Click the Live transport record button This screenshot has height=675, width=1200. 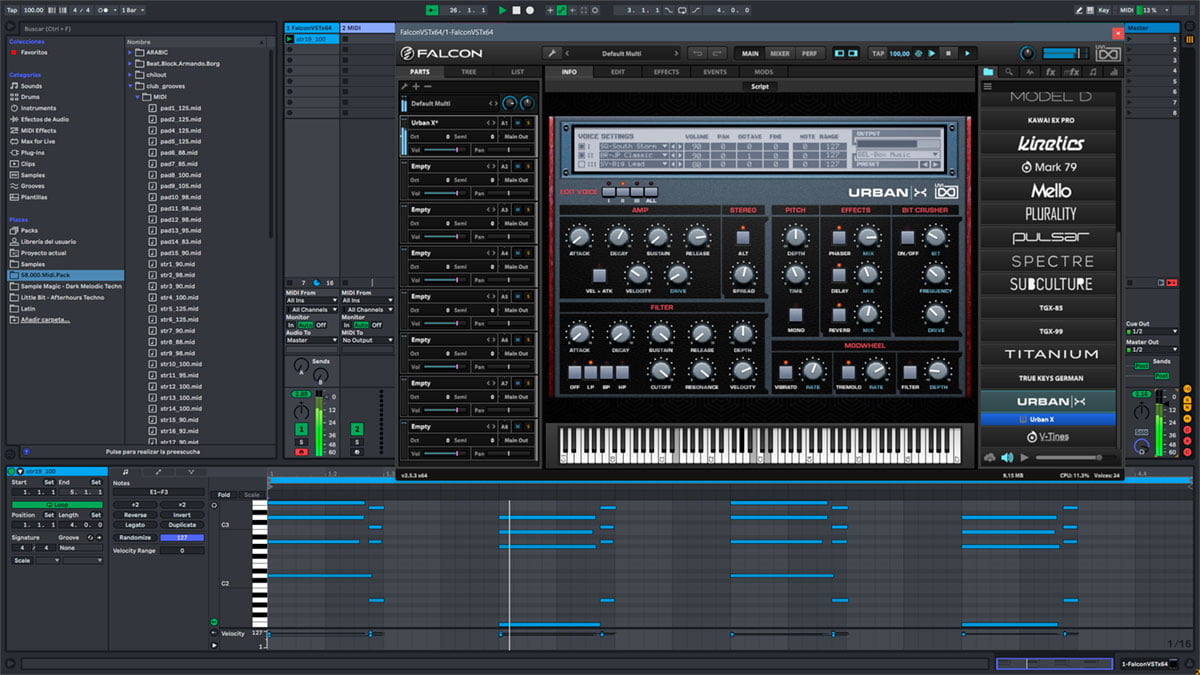[529, 10]
